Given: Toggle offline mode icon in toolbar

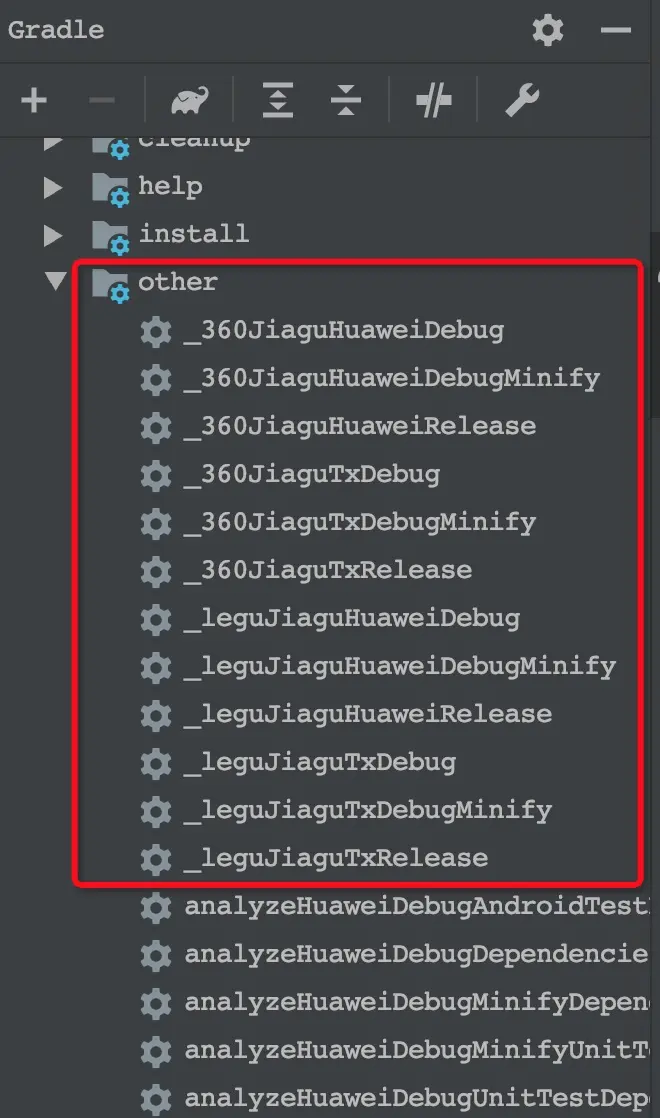Looking at the screenshot, I should point(433,100).
